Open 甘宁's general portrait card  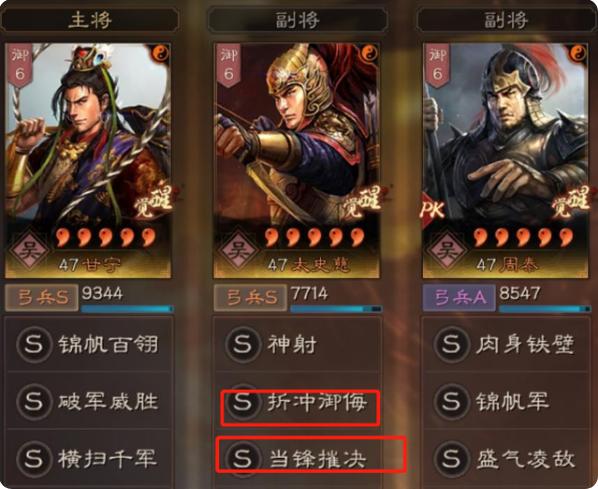pos(88,160)
